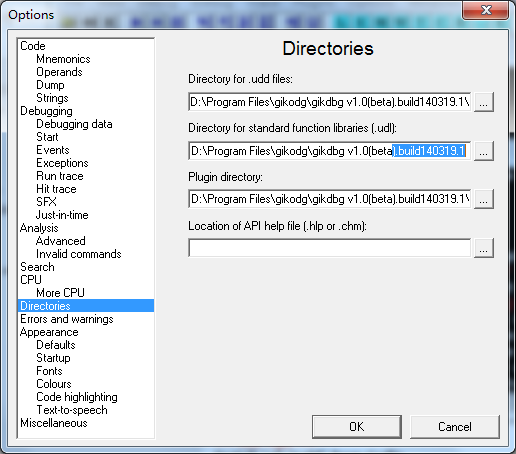Viewport: 516px width, 454px height.
Task: Cancel the Options dialog
Action: click(455, 427)
